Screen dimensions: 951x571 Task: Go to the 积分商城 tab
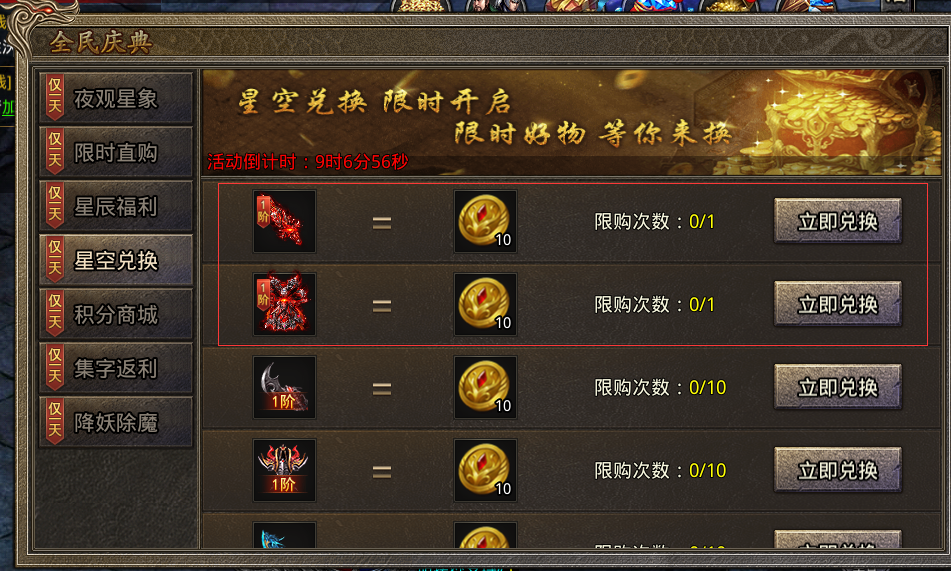(x=116, y=314)
